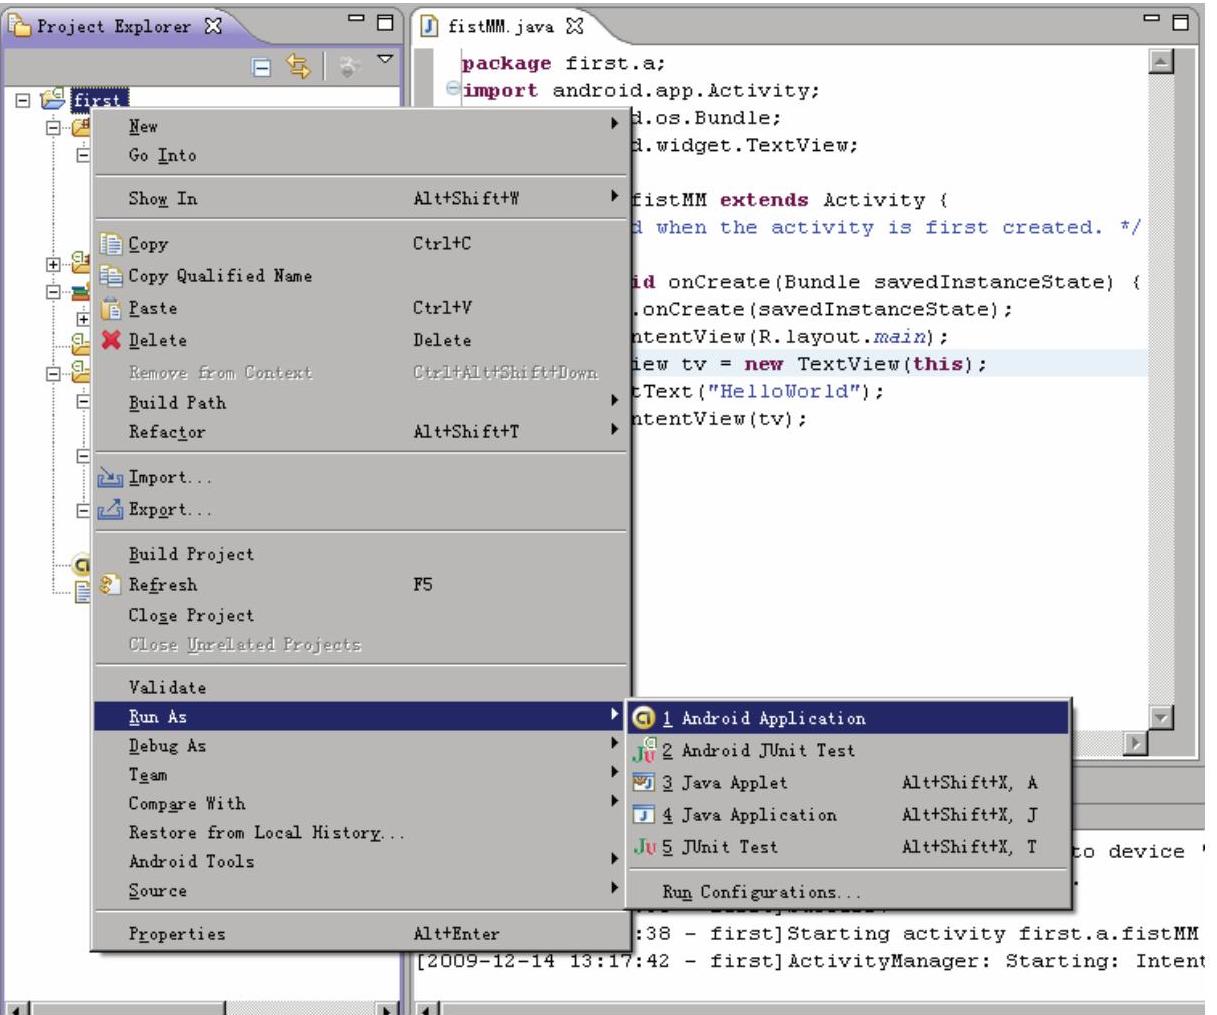Click editor vertical scrollbar up arrow

click(x=1160, y=63)
